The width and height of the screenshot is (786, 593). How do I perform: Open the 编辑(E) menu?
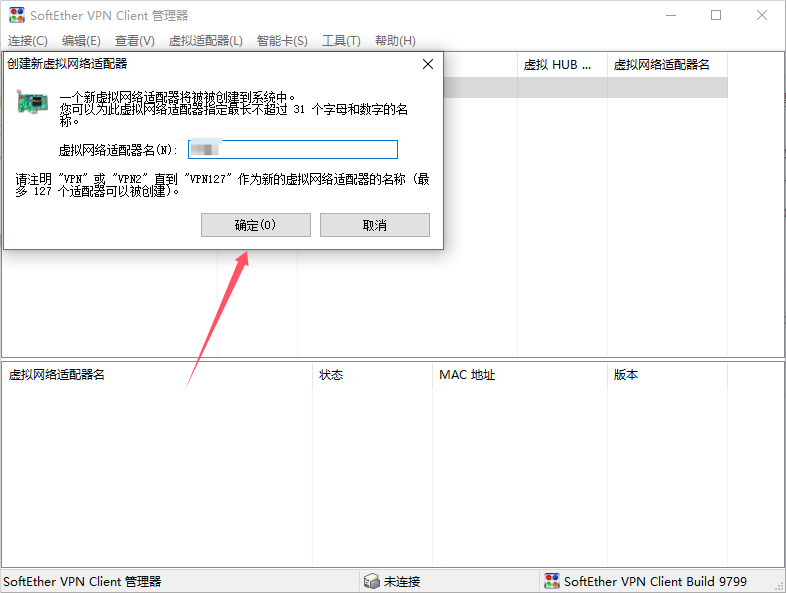(81, 41)
